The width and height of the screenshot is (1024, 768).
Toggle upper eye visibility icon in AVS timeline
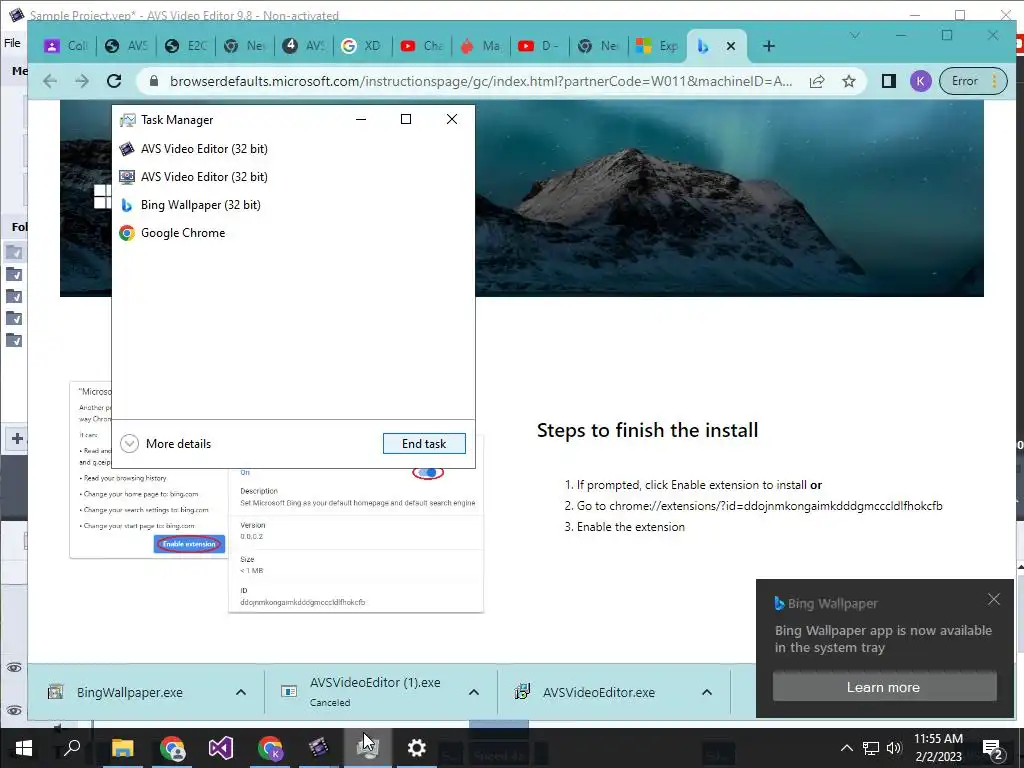coord(14,667)
